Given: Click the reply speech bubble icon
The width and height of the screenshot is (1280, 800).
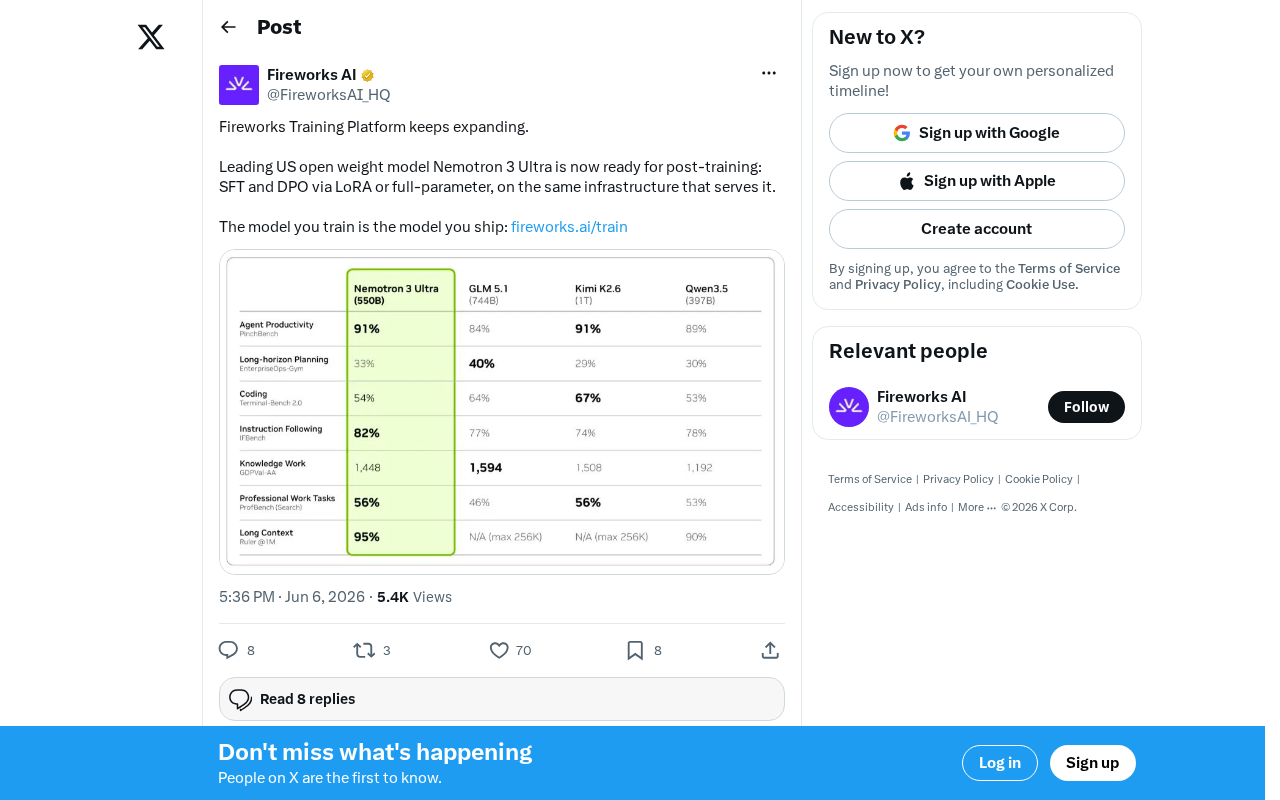Looking at the screenshot, I should point(228,650).
